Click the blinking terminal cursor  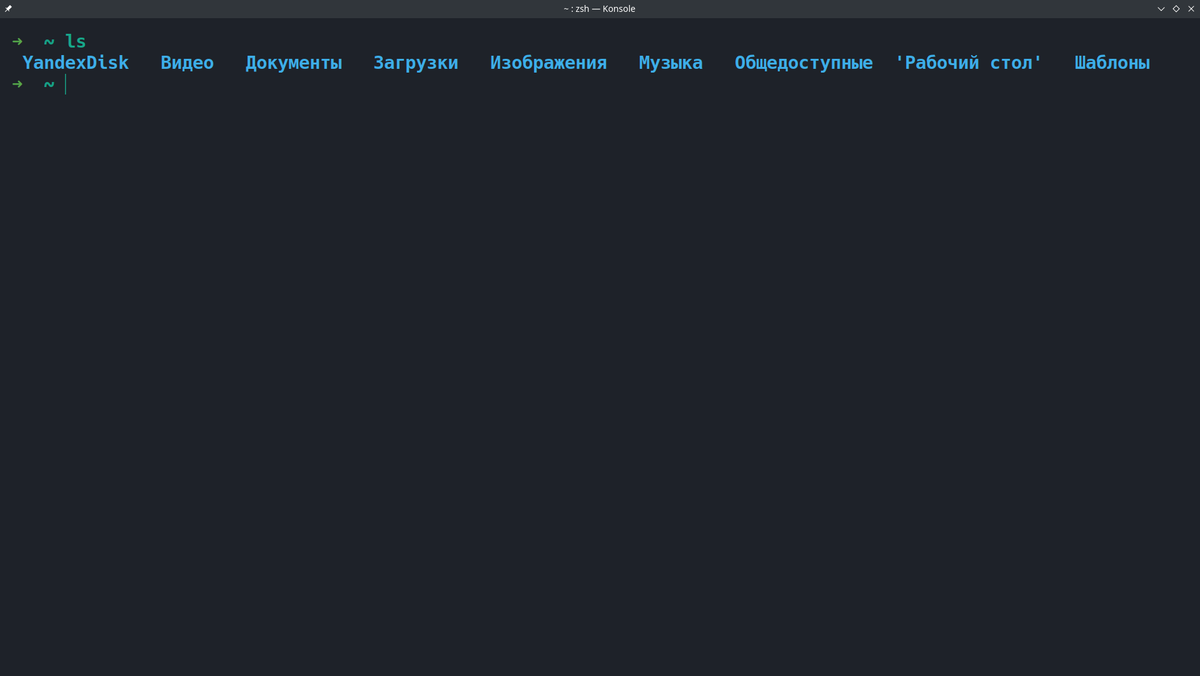65,84
